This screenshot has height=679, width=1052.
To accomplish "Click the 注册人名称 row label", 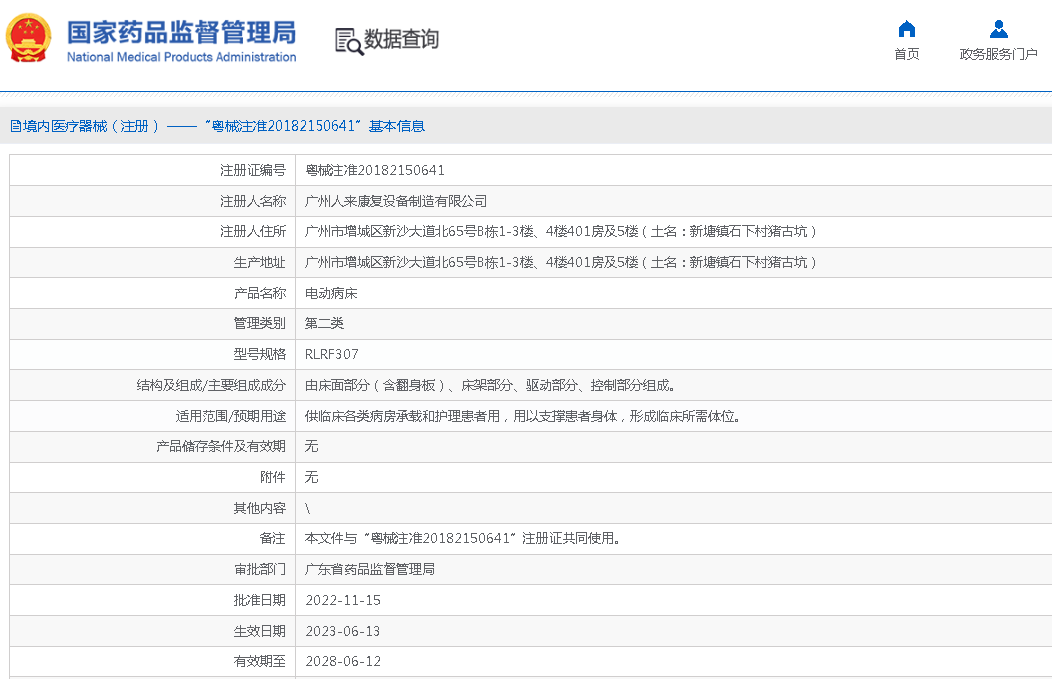I will [x=253, y=201].
